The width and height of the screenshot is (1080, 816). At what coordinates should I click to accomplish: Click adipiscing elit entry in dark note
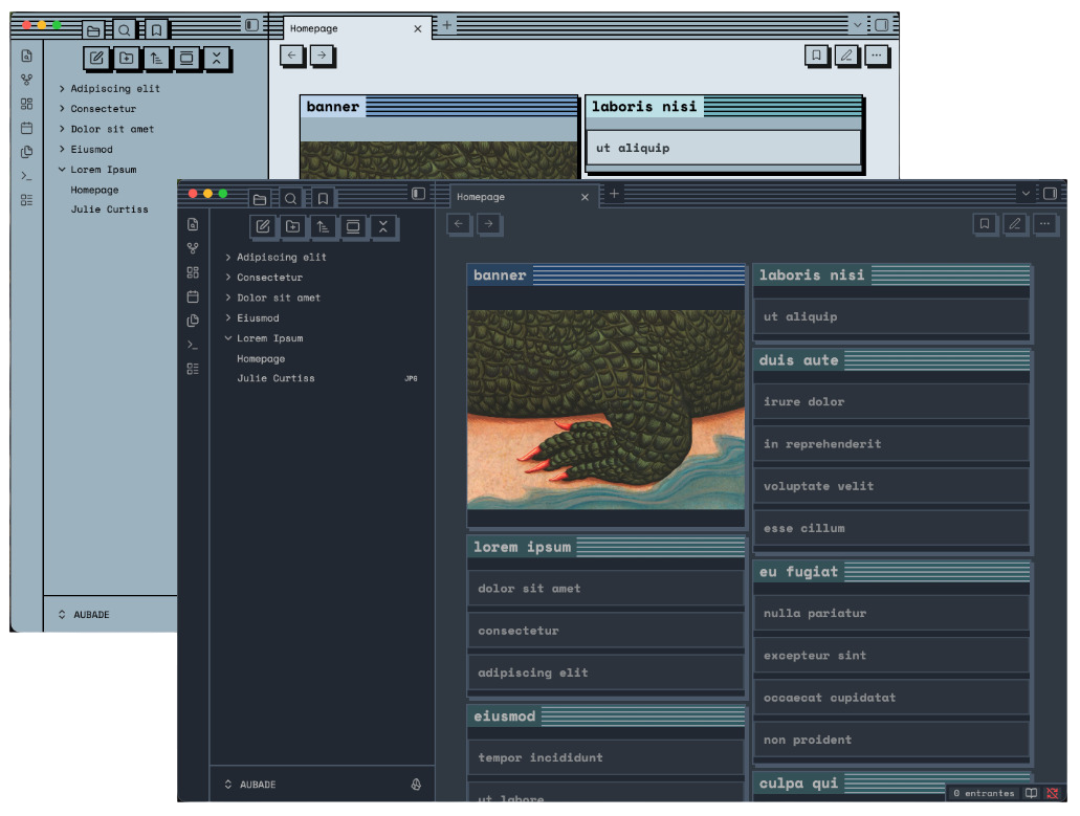pyautogui.click(x=605, y=673)
